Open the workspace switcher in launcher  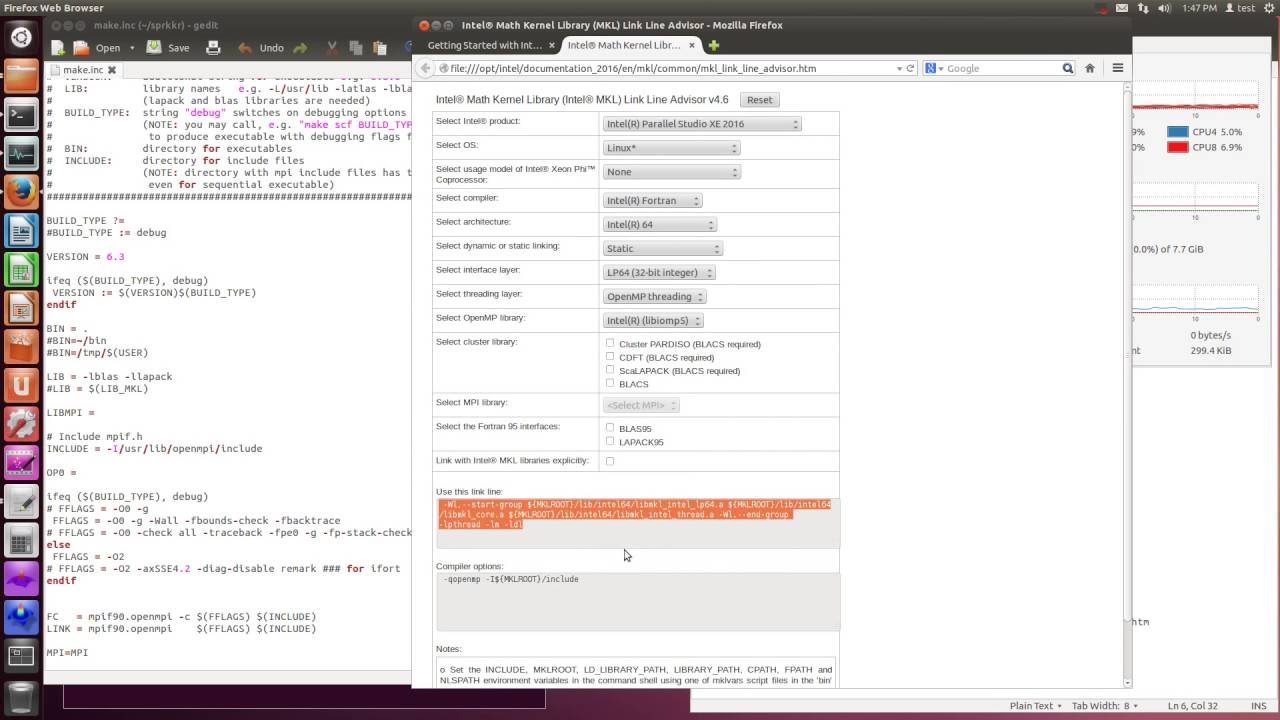pos(21,655)
